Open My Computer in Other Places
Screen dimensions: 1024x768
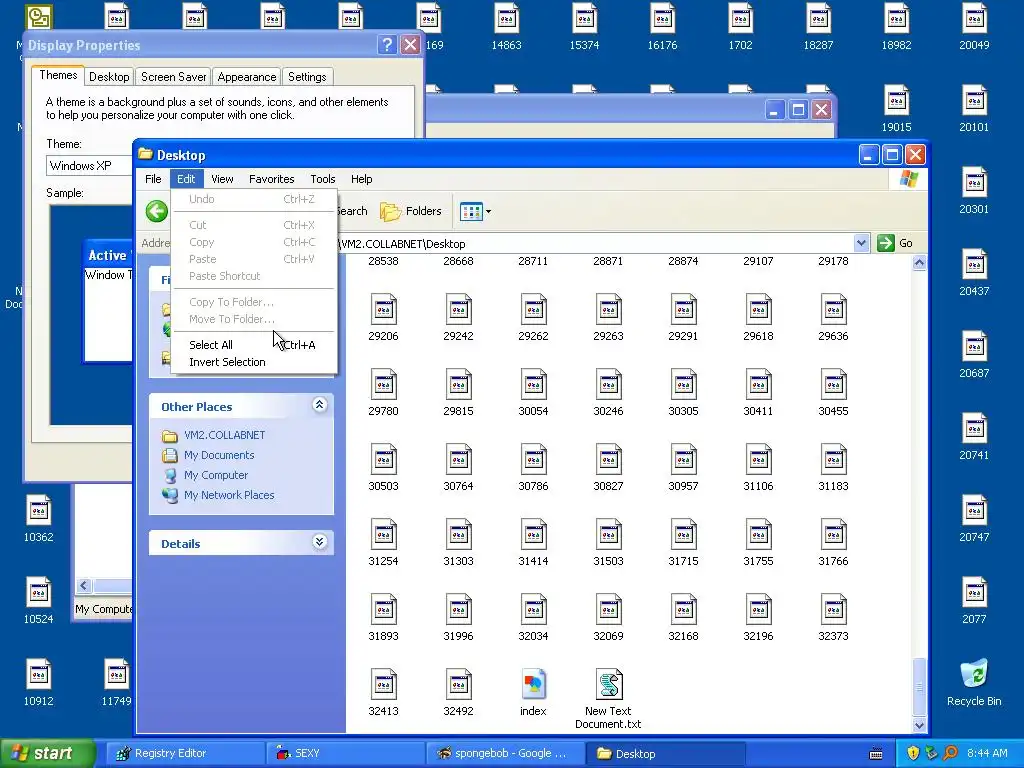[216, 475]
